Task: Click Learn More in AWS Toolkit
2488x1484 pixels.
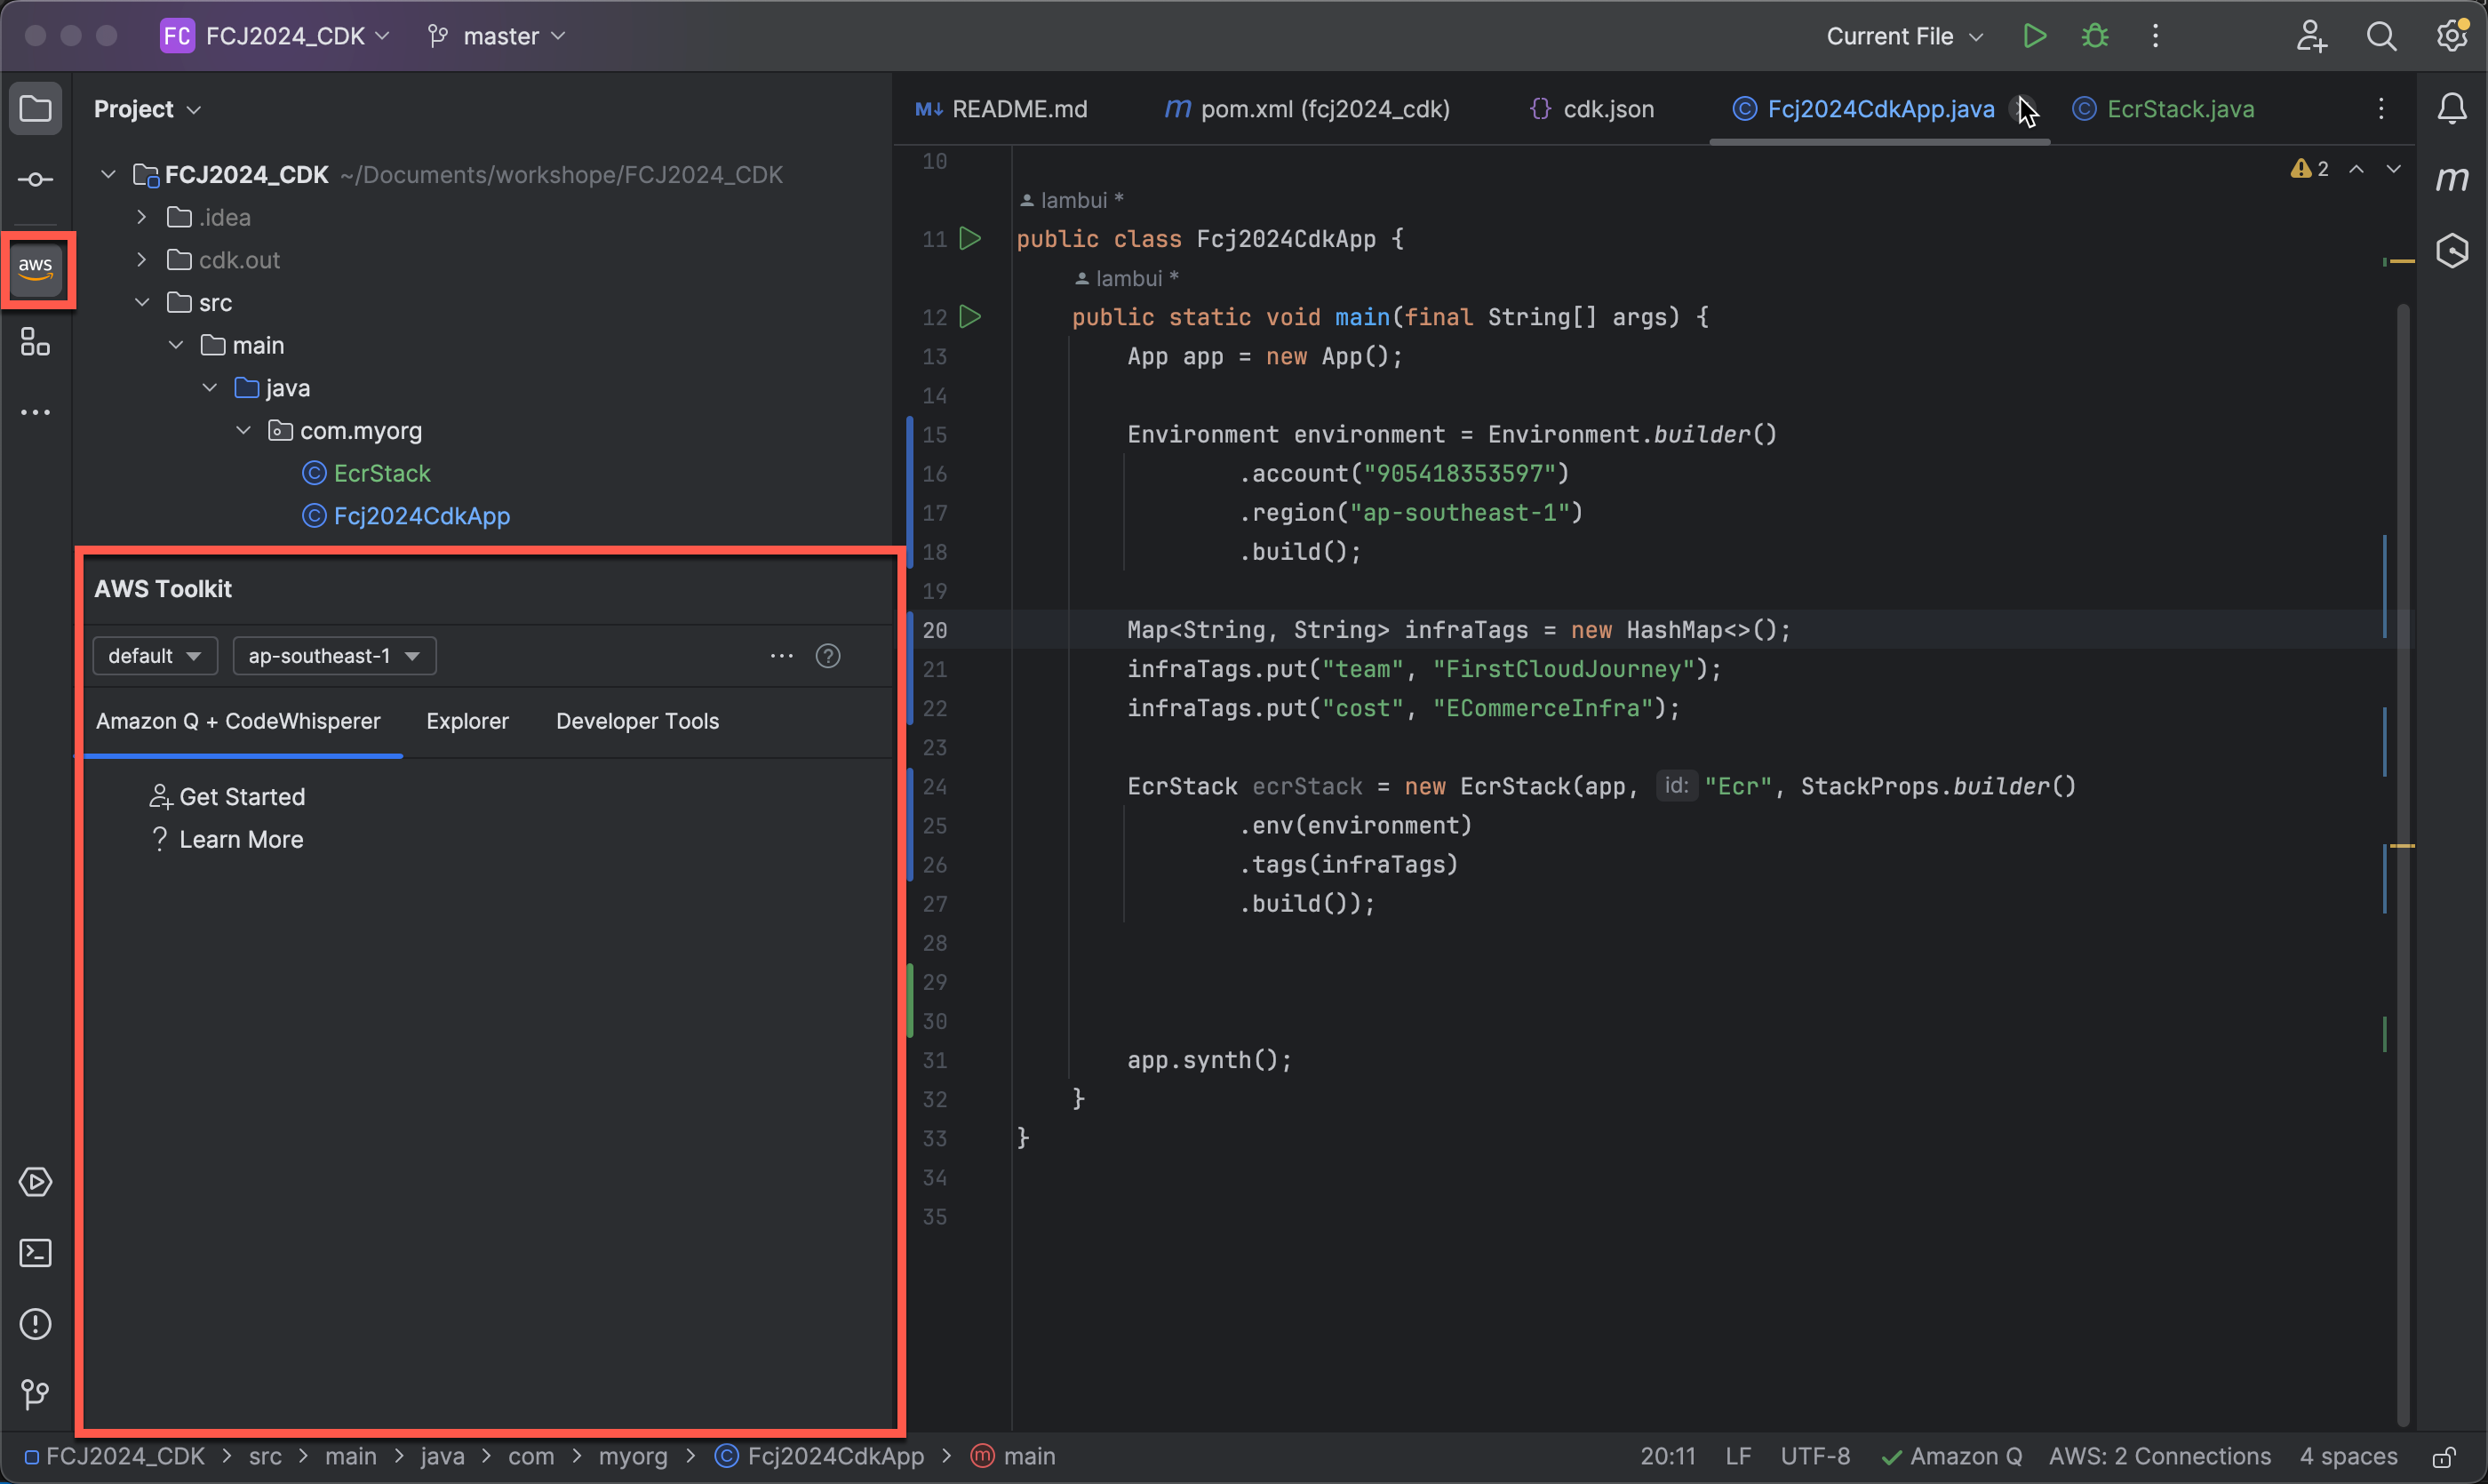Action: click(240, 840)
